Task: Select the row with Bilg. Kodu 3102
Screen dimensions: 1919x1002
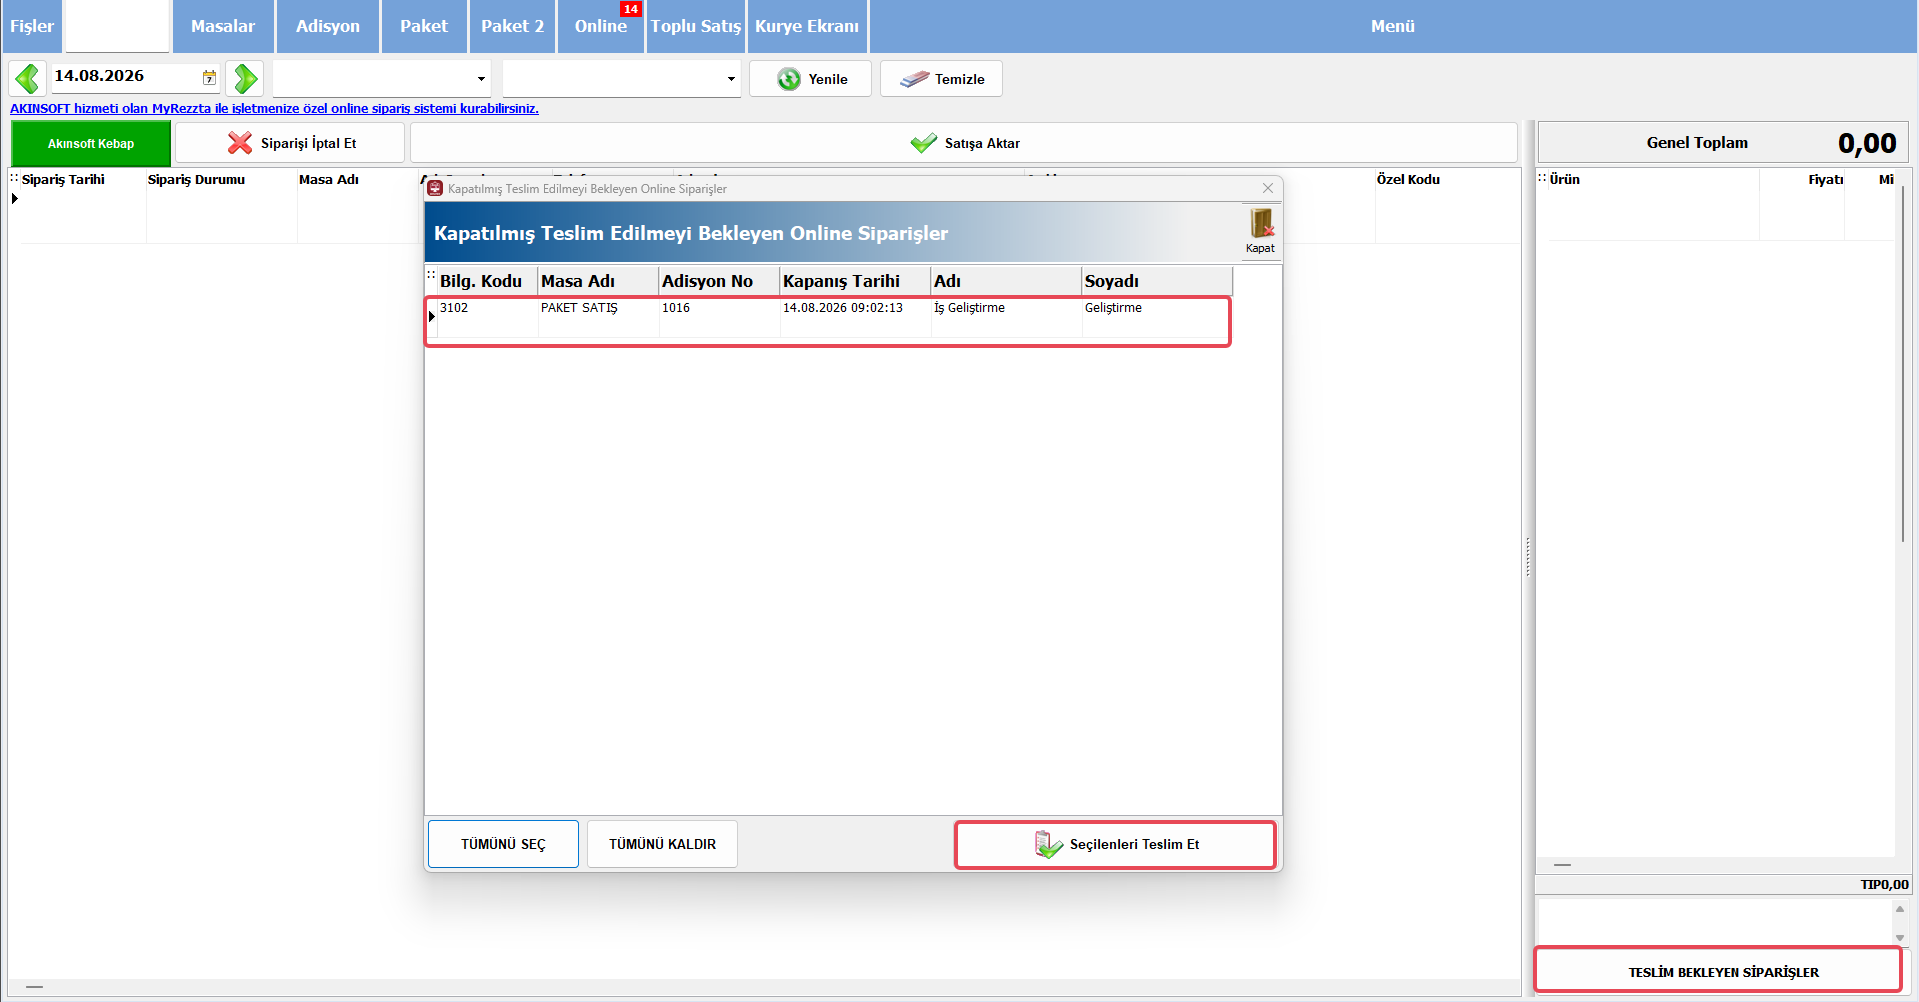Action: coord(828,318)
